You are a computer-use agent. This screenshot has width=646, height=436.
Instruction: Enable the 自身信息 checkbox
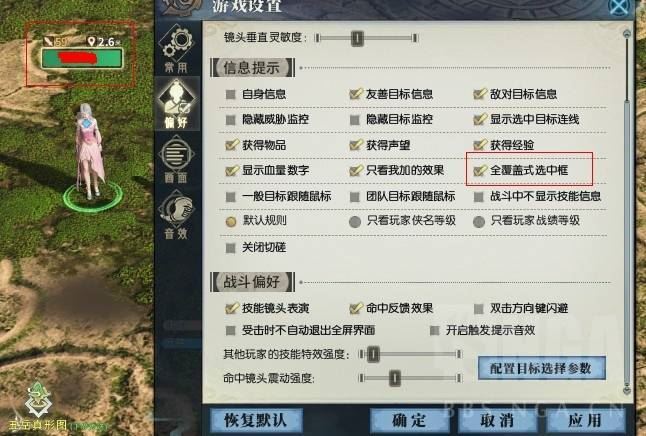pyautogui.click(x=231, y=94)
